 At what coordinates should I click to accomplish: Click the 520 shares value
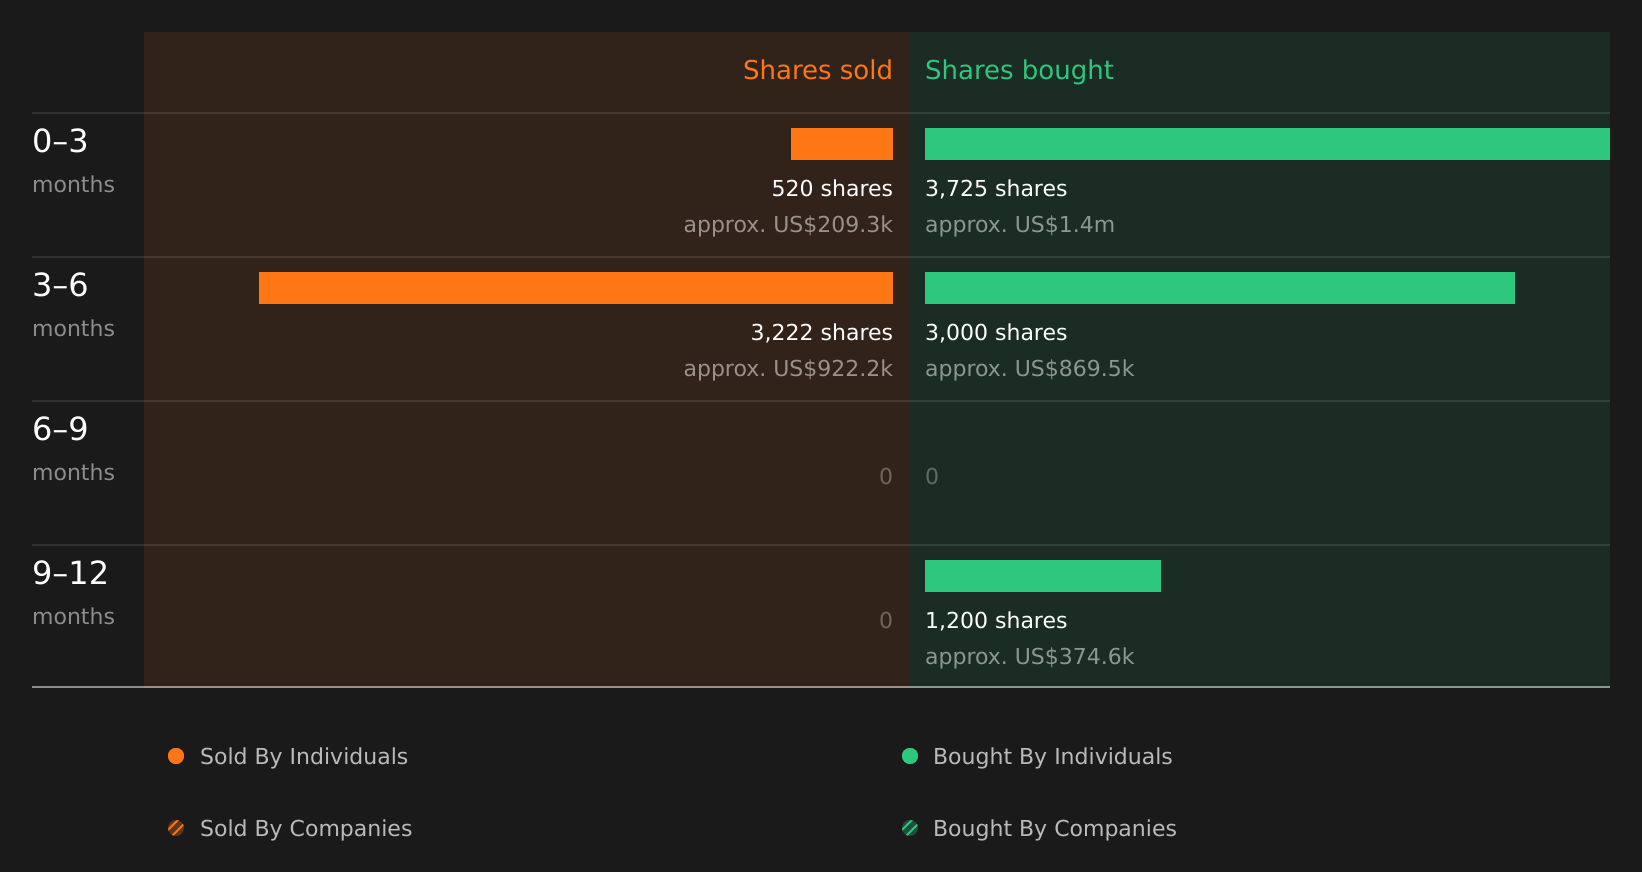832,189
